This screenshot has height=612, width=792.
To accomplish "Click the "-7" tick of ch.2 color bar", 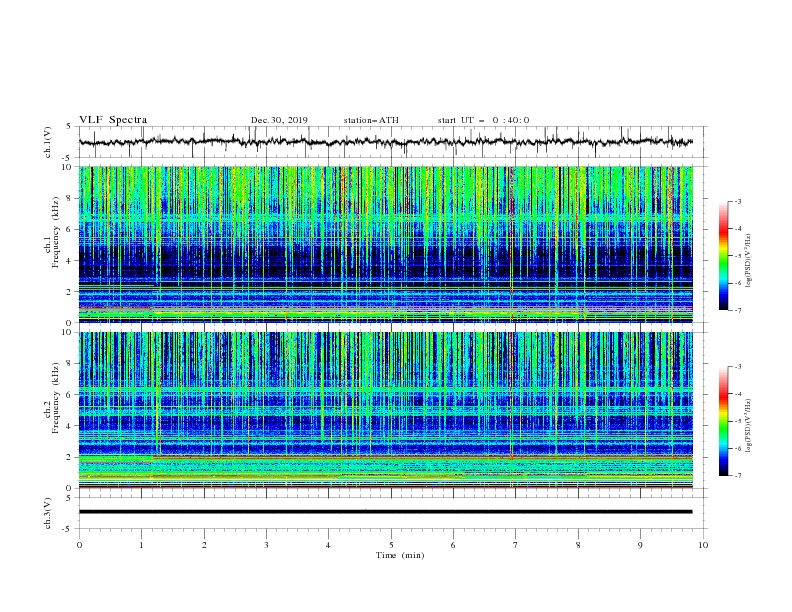I will tap(737, 476).
